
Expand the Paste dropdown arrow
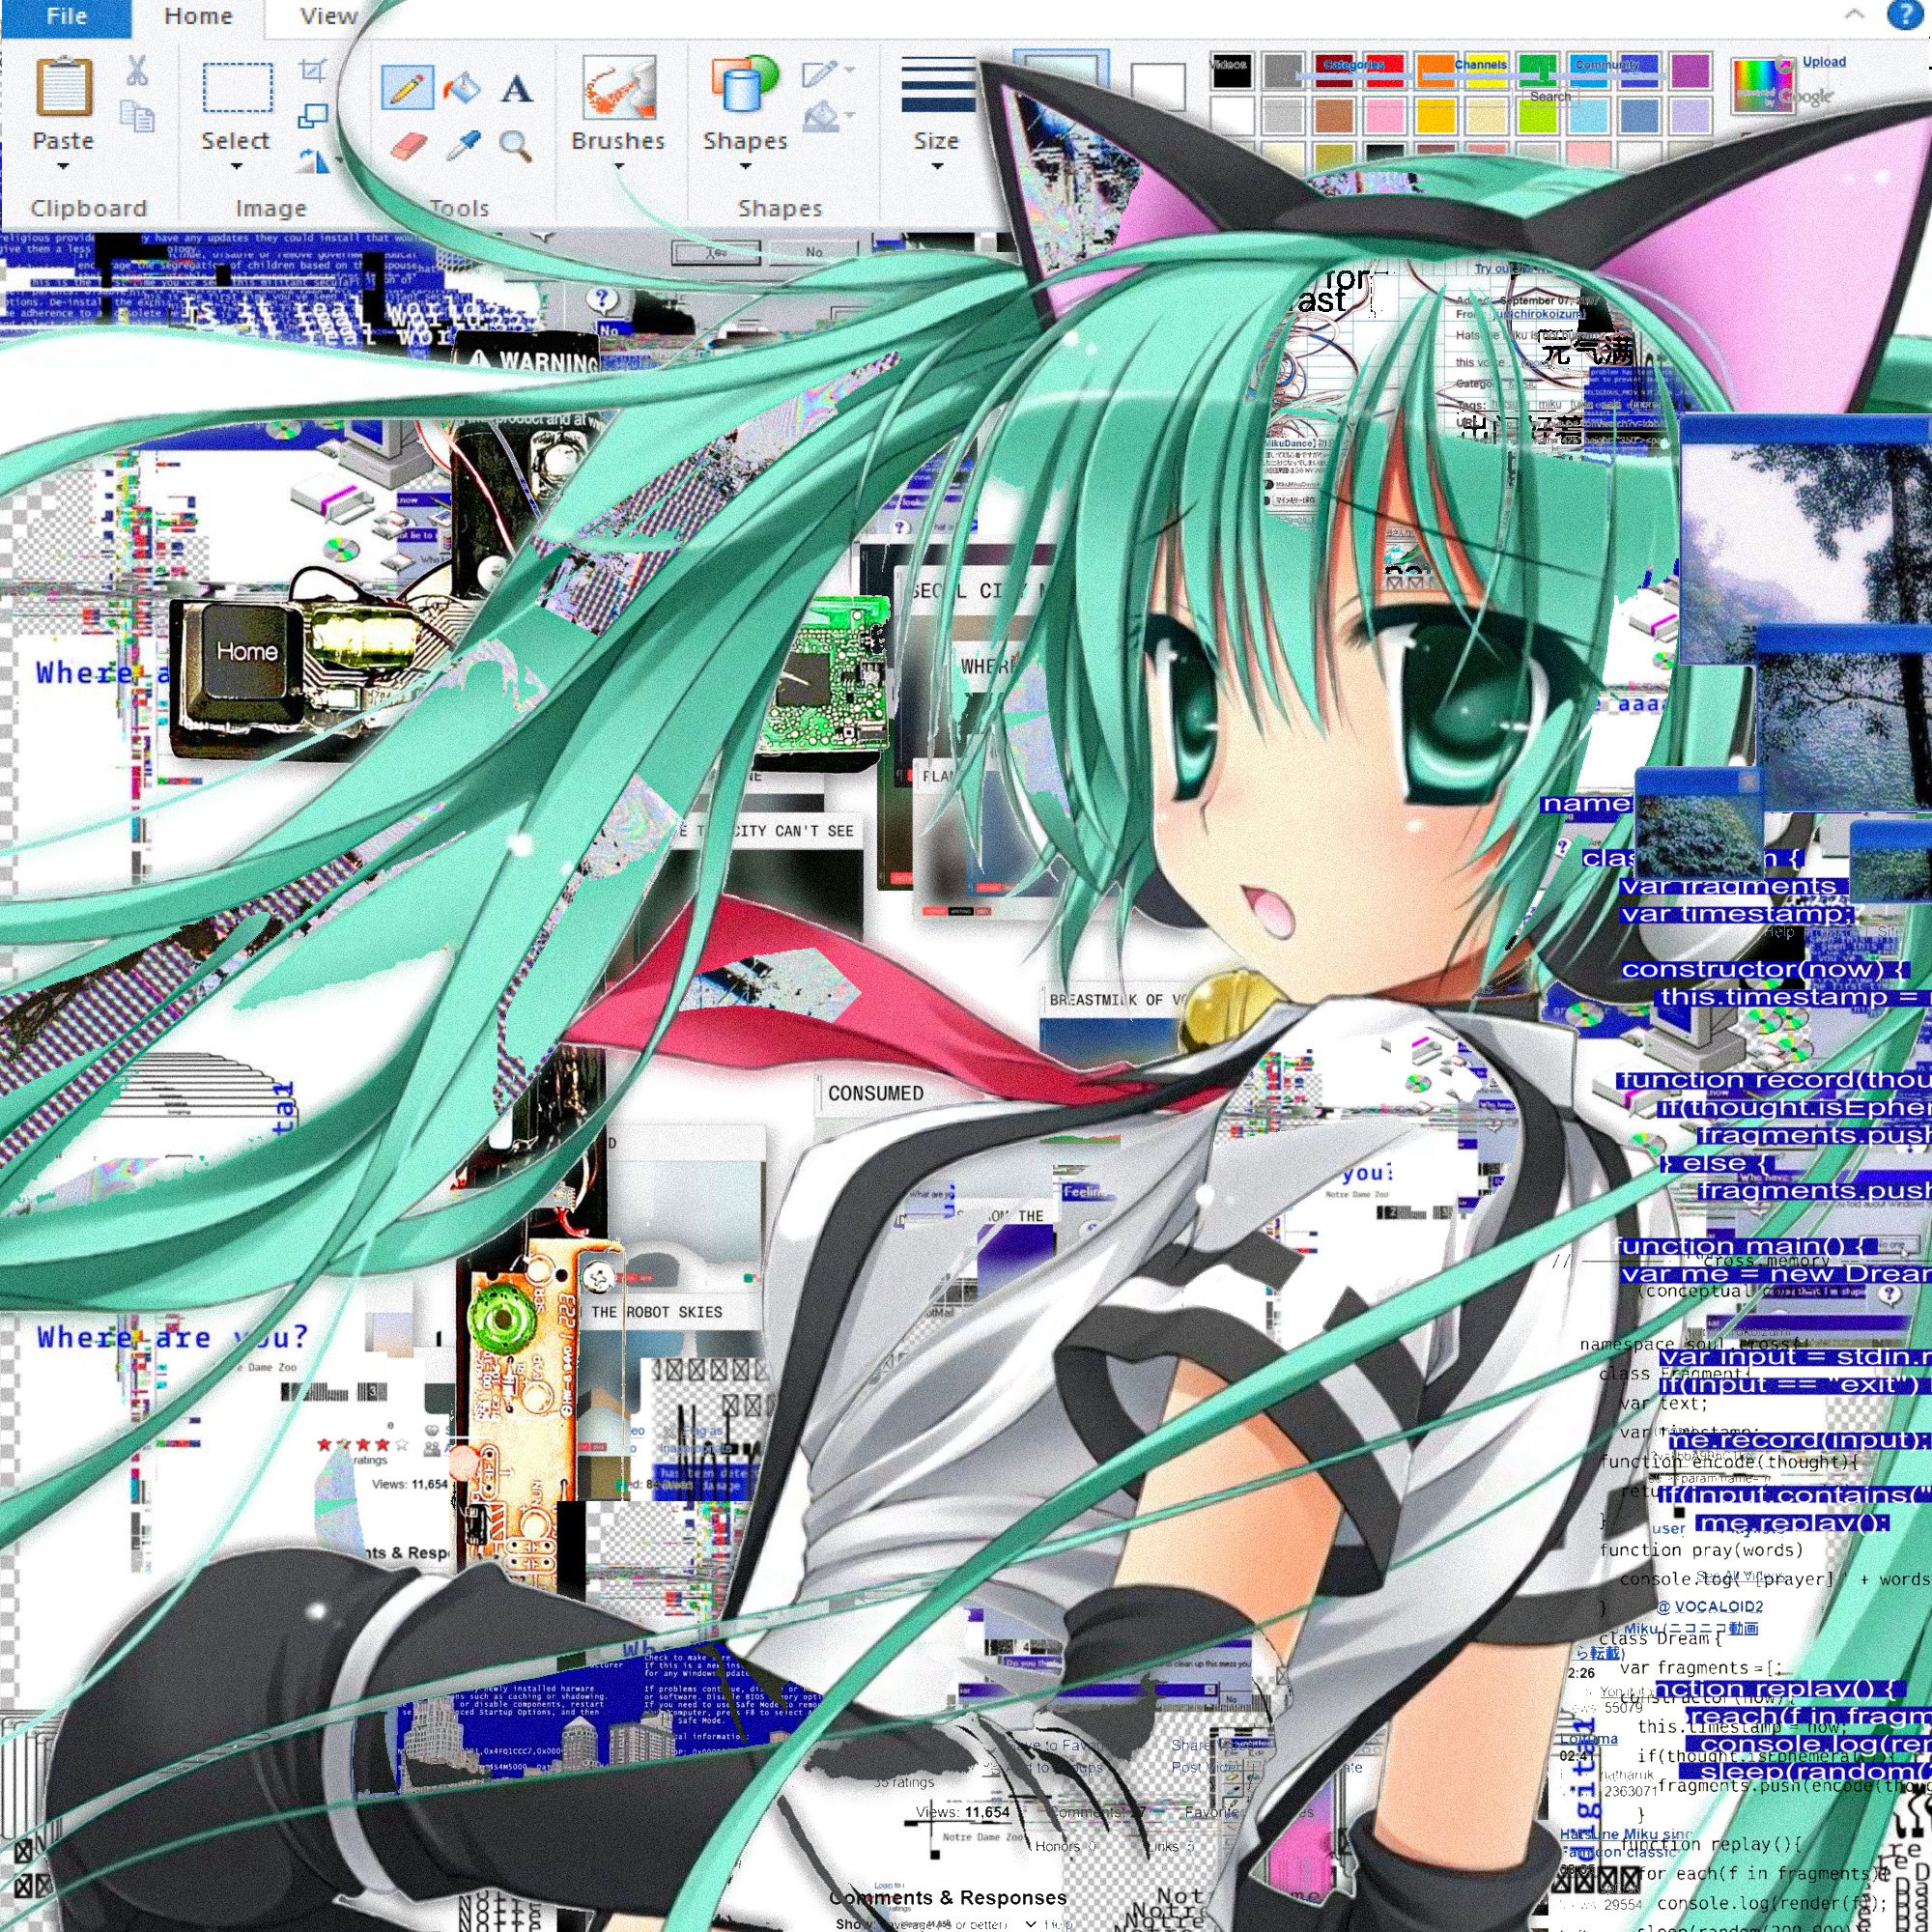pyautogui.click(x=63, y=166)
